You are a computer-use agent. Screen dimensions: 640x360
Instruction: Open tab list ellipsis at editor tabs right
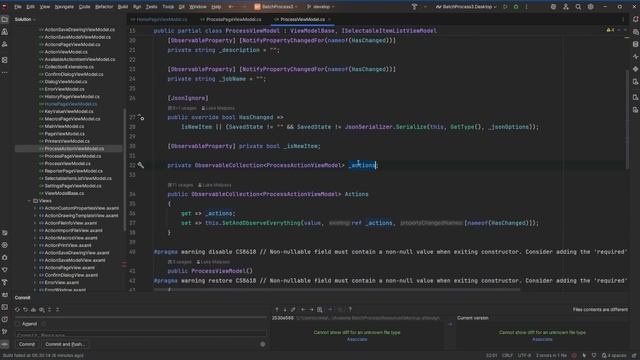coord(623,19)
